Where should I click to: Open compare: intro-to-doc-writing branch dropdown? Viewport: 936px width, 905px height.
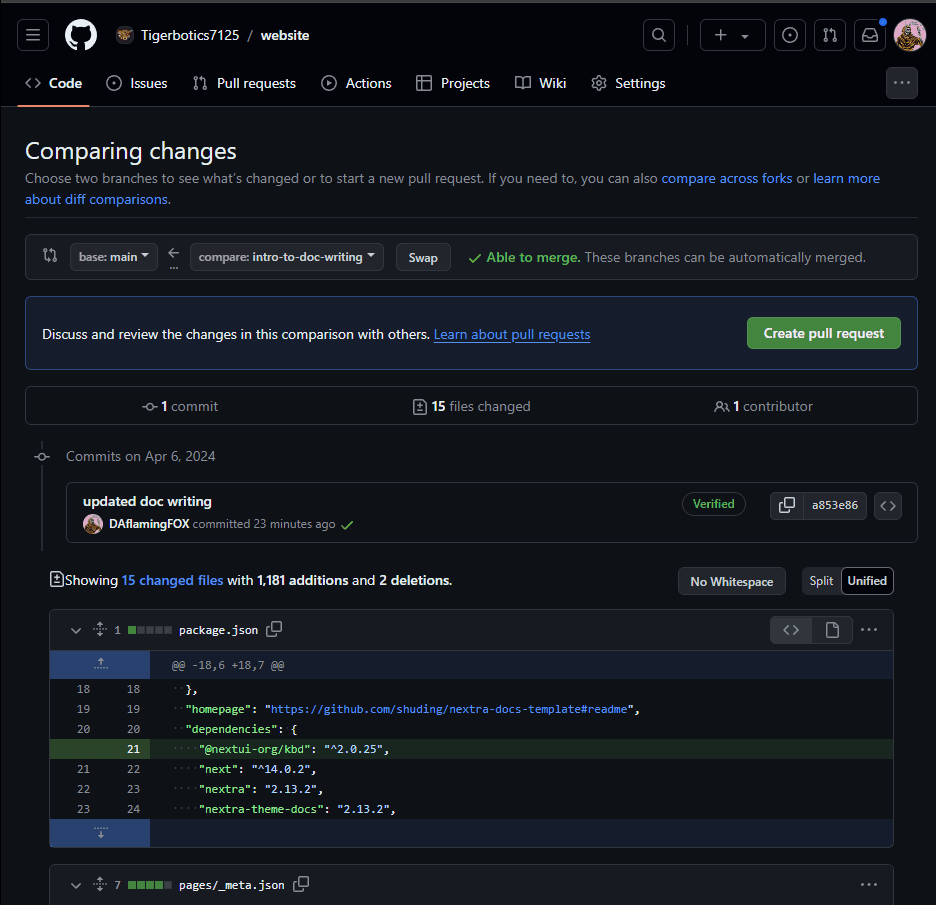coord(286,257)
